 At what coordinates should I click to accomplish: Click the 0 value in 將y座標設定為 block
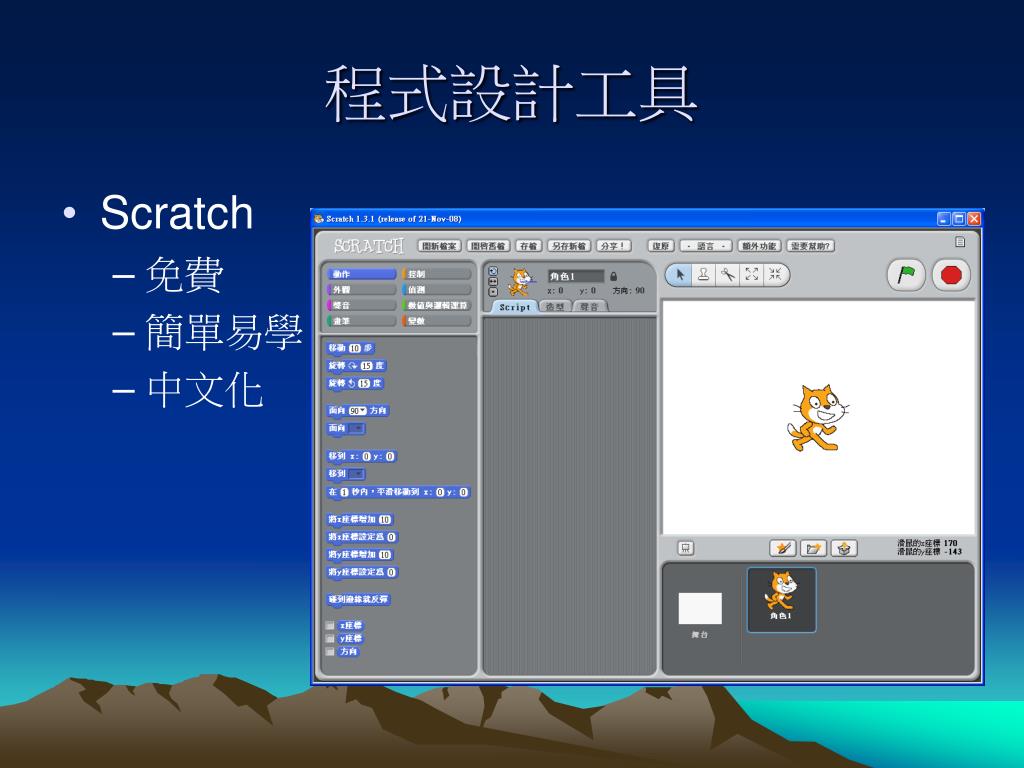(391, 573)
